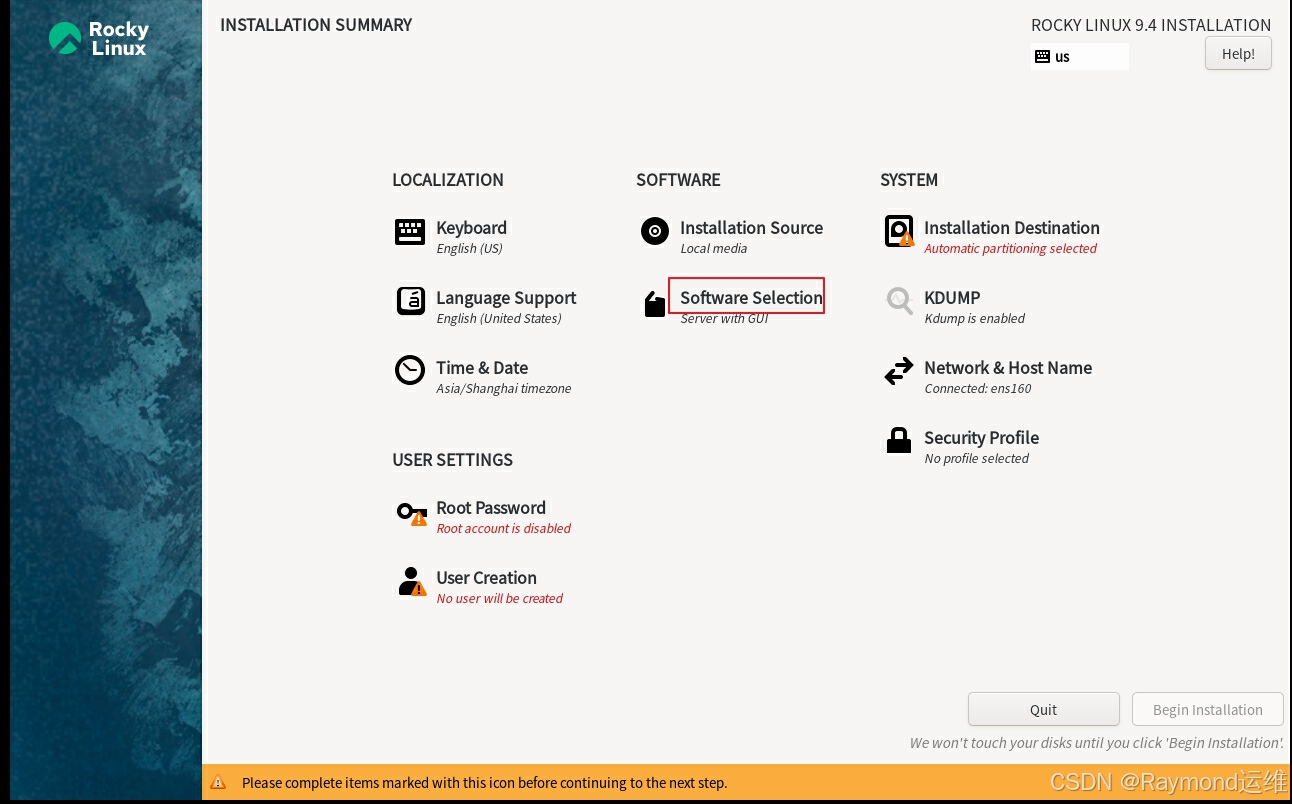Click 'Local media' text
The image size is (1292, 804).
(x=713, y=249)
